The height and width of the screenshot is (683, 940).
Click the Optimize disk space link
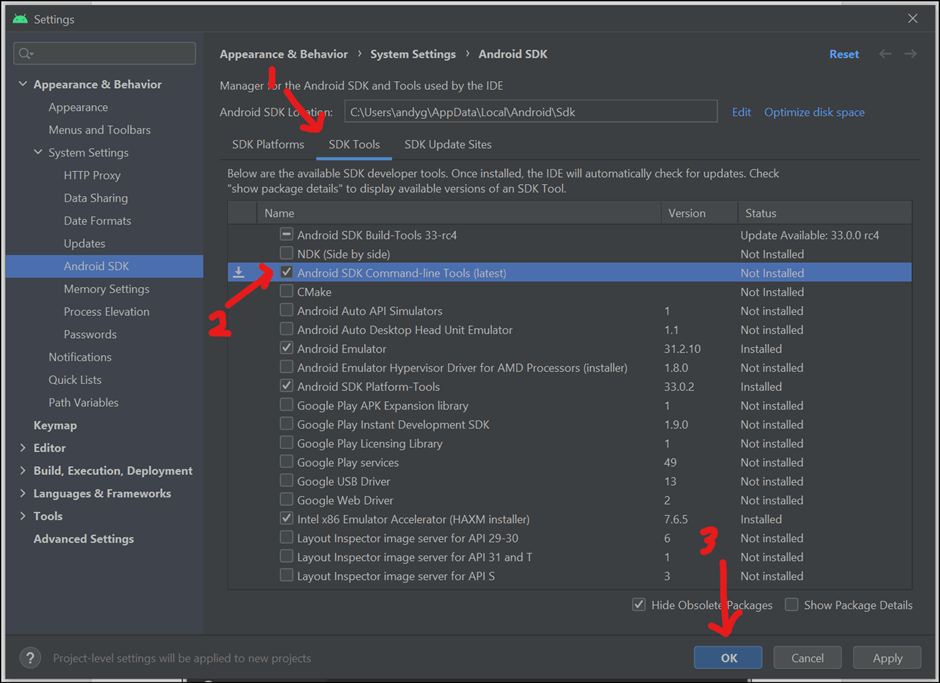click(x=814, y=112)
